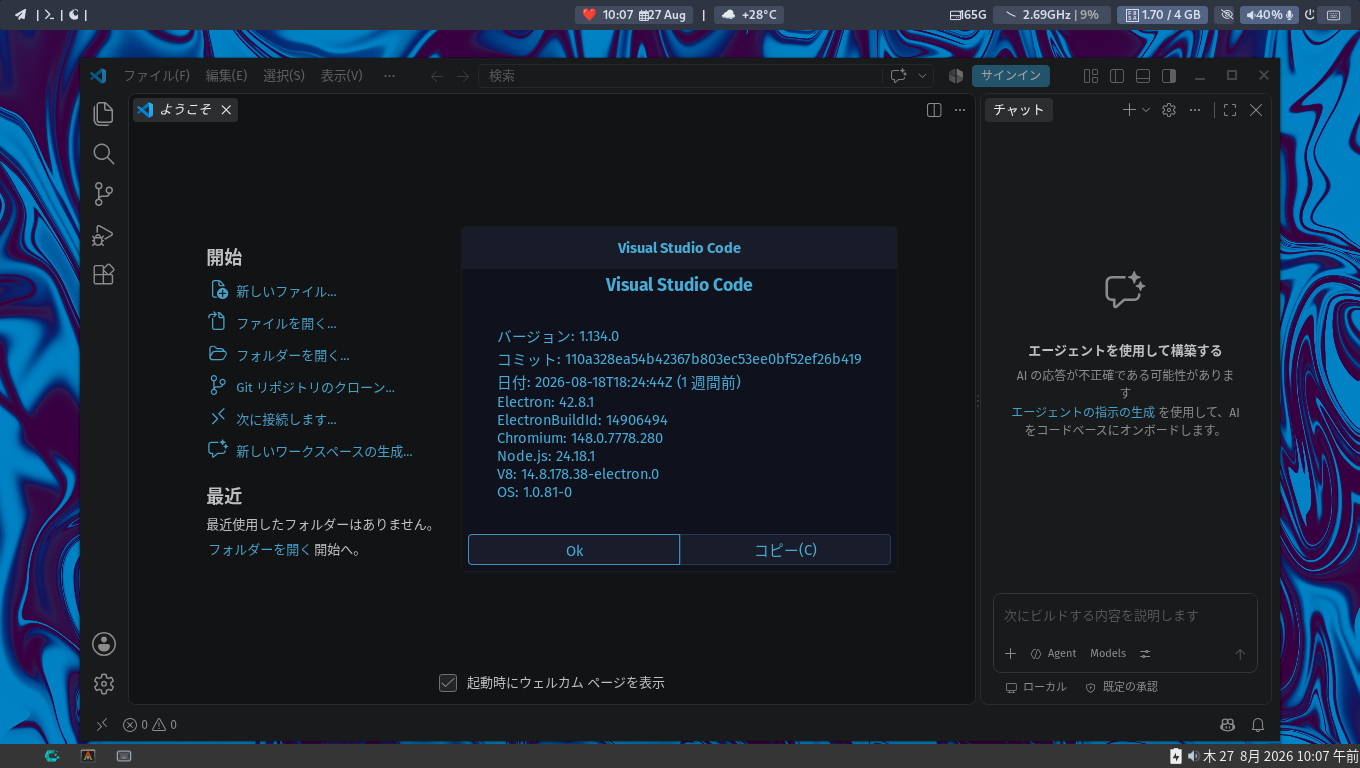The width and height of the screenshot is (1360, 768).
Task: Click 次に接続します... link
Action: click(286, 420)
